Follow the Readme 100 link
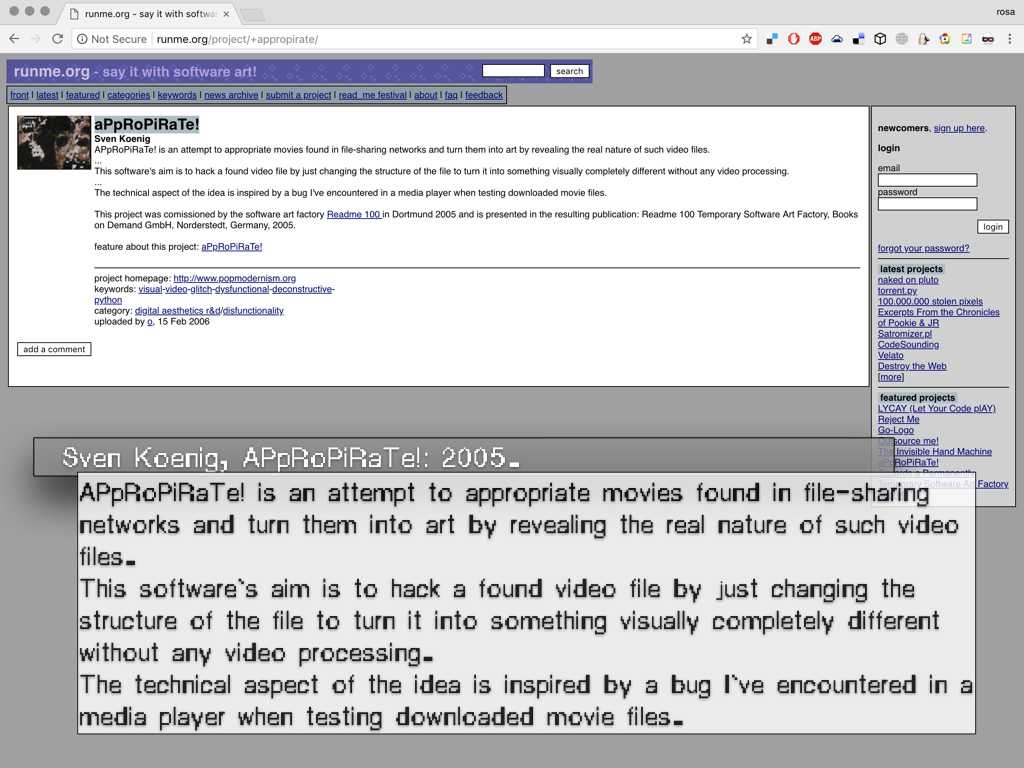1024x768 pixels. click(354, 214)
